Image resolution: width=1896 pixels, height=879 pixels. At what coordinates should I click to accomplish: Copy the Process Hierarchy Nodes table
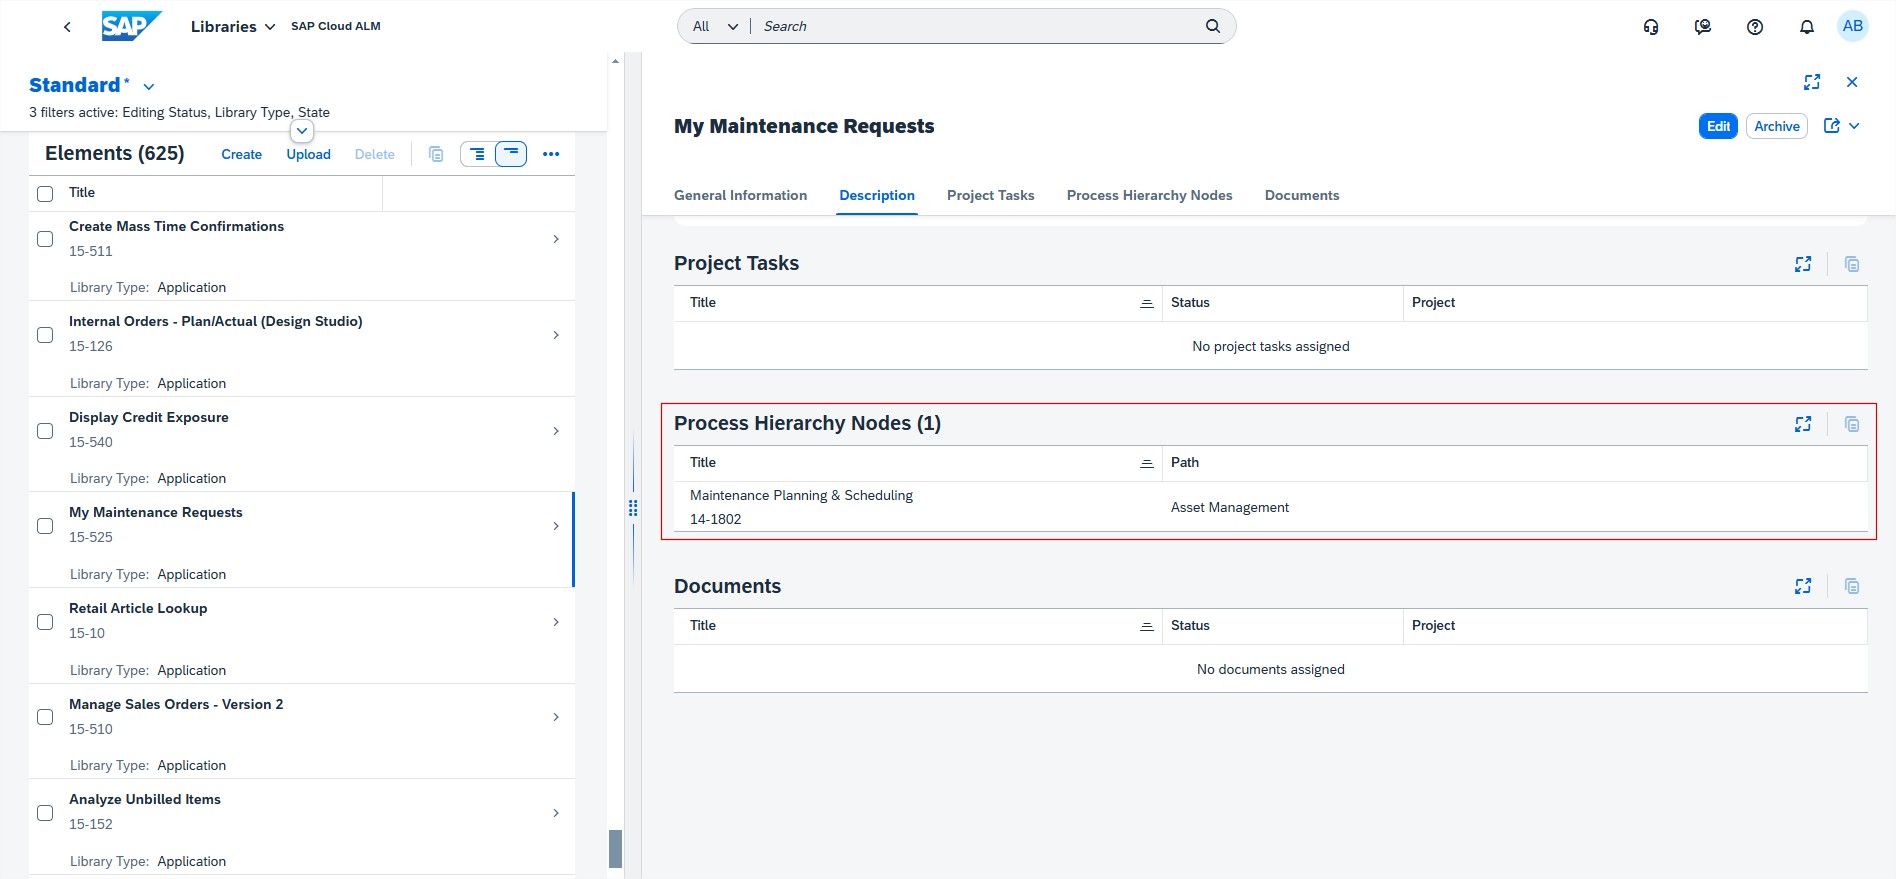click(x=1851, y=424)
